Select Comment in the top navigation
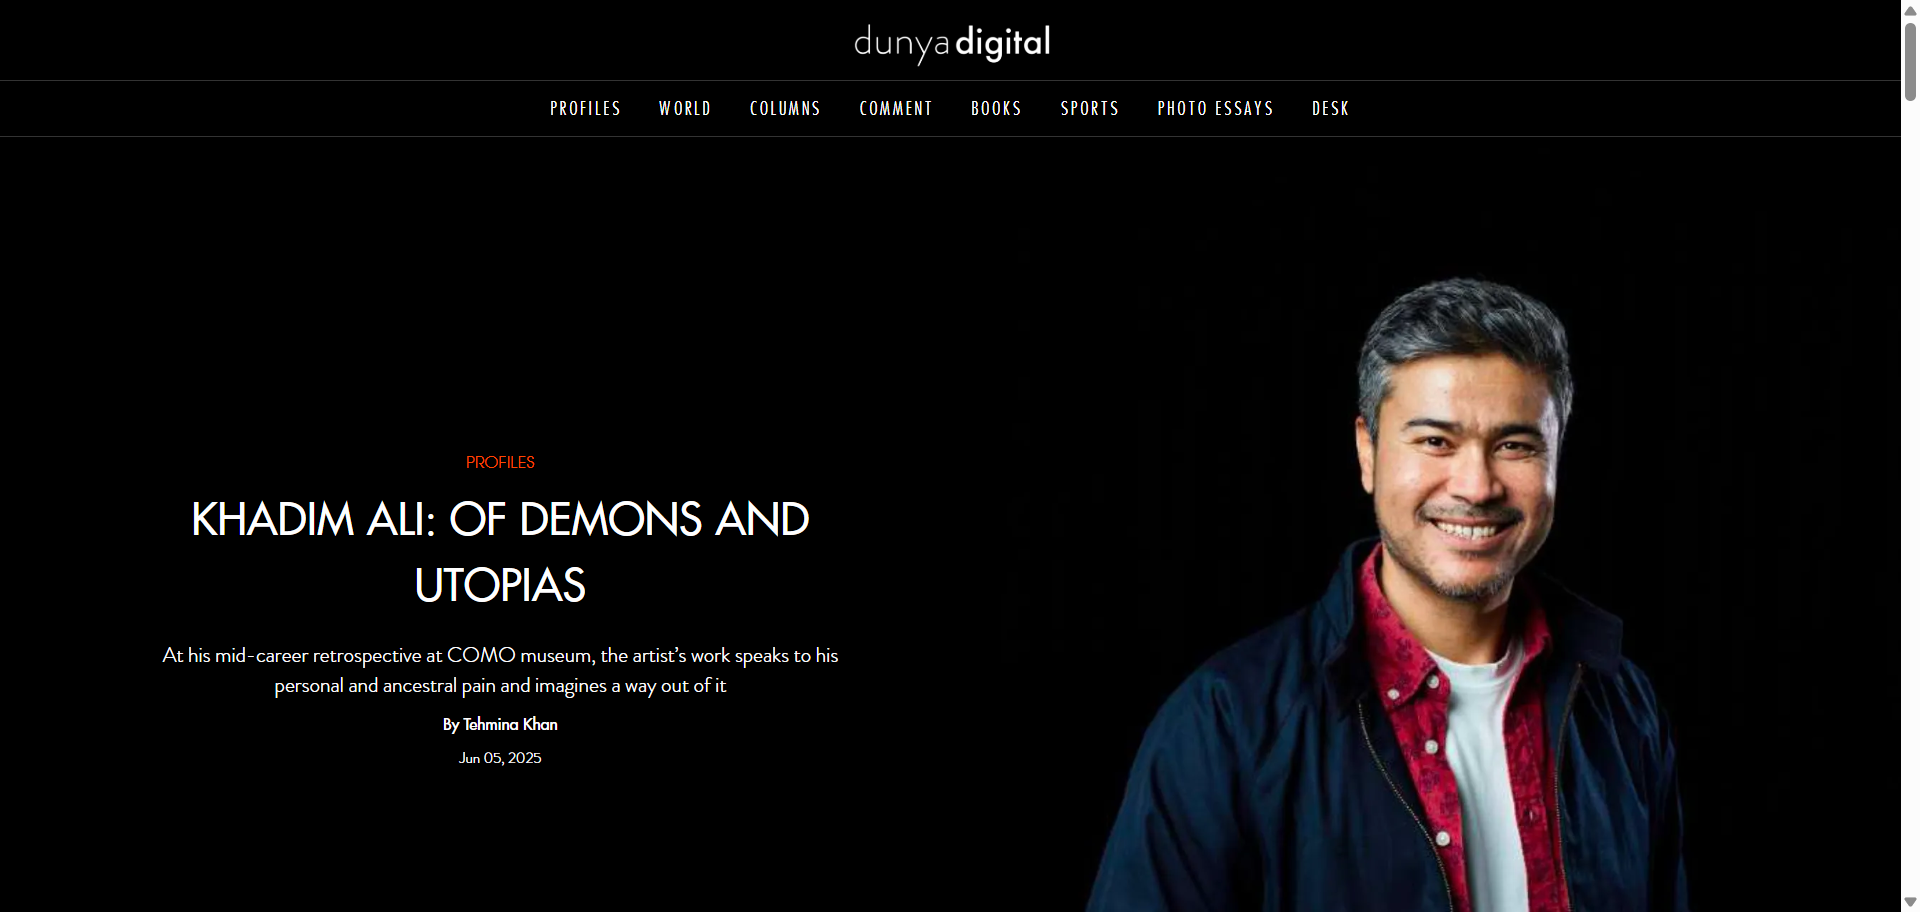 tap(895, 108)
